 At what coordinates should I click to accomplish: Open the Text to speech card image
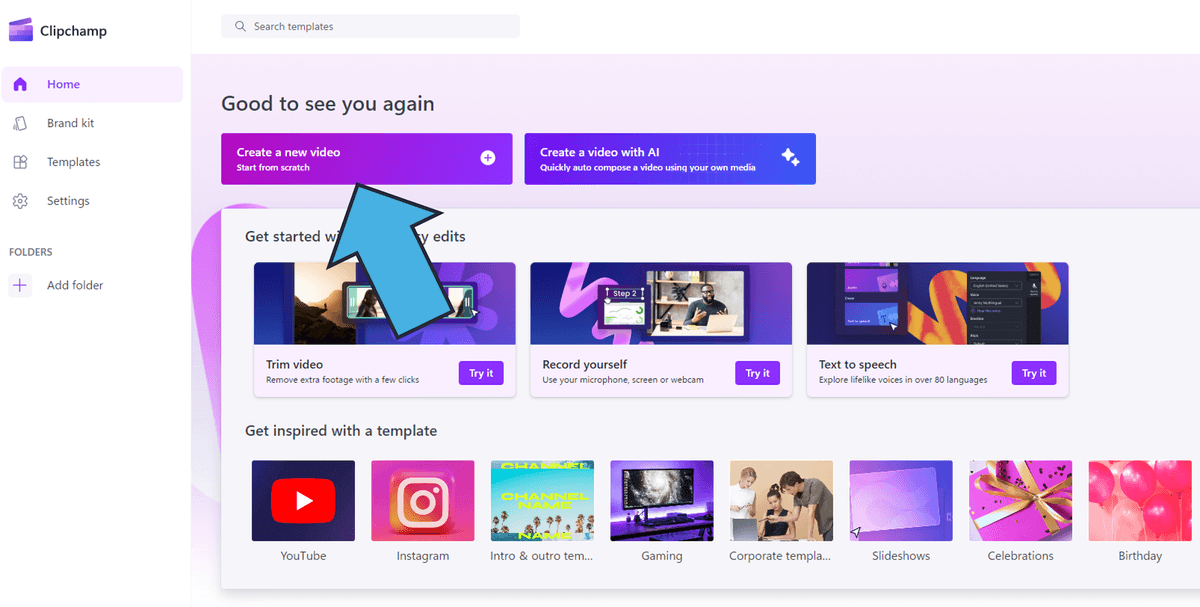pyautogui.click(x=937, y=304)
